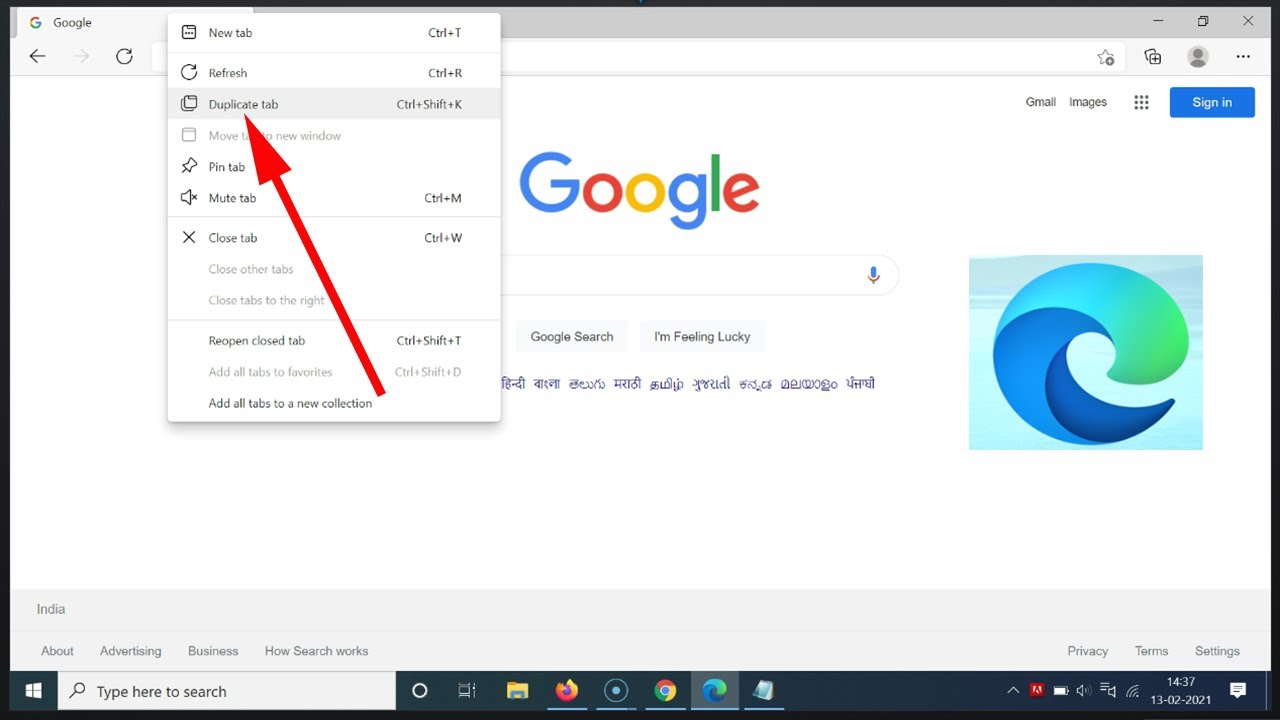This screenshot has width=1280, height=720.
Task: Click Close tabs to the right entry
Action: pyautogui.click(x=334, y=300)
